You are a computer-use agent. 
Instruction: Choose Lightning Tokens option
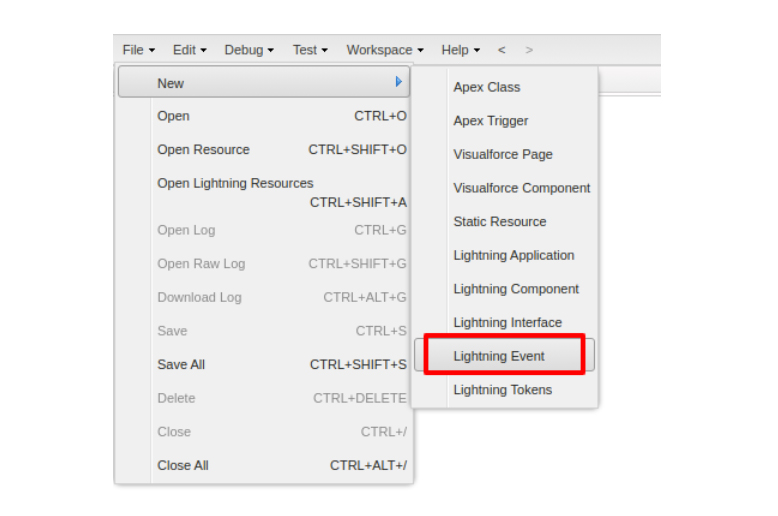point(503,390)
